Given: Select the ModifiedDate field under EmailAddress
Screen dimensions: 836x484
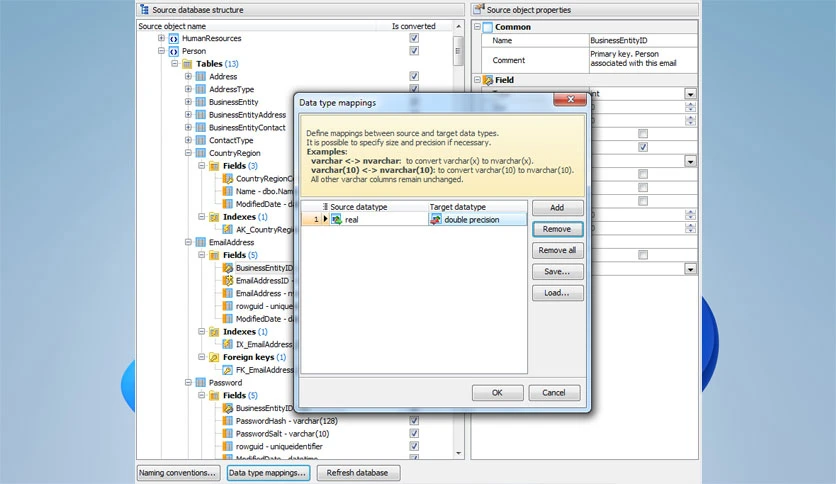Looking at the screenshot, I should pyautogui.click(x=264, y=319).
